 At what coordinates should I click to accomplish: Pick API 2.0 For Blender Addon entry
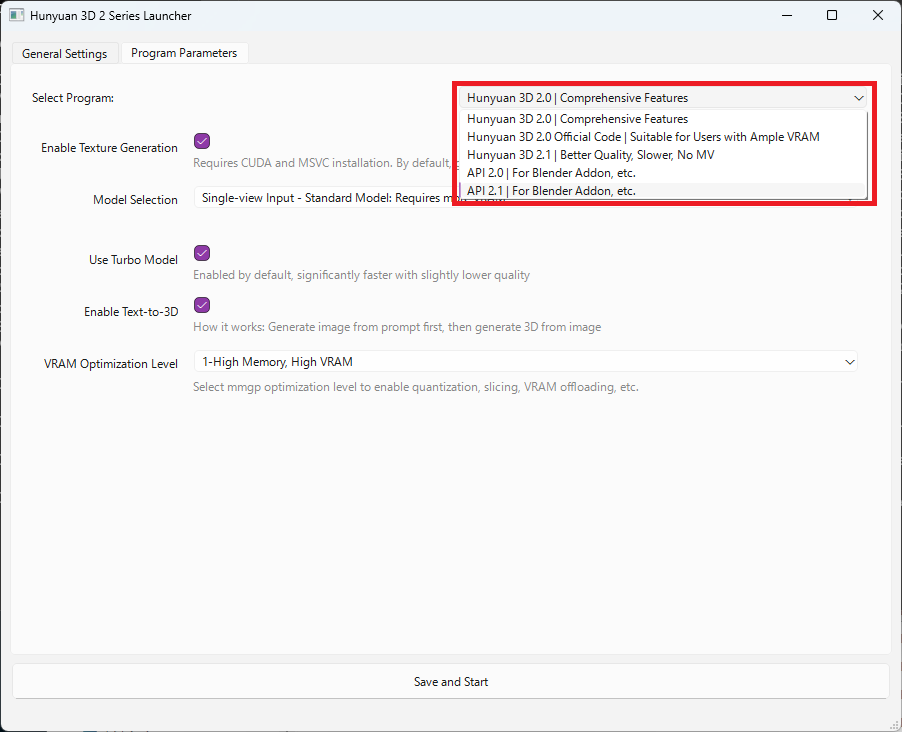point(551,173)
